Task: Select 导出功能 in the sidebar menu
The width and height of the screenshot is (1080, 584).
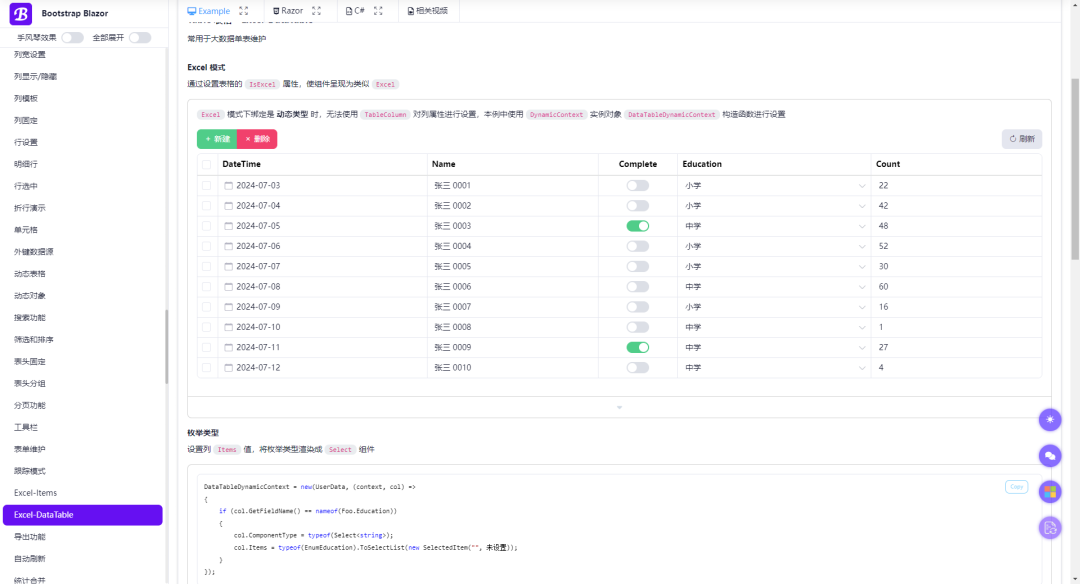Action: pyautogui.click(x=30, y=537)
